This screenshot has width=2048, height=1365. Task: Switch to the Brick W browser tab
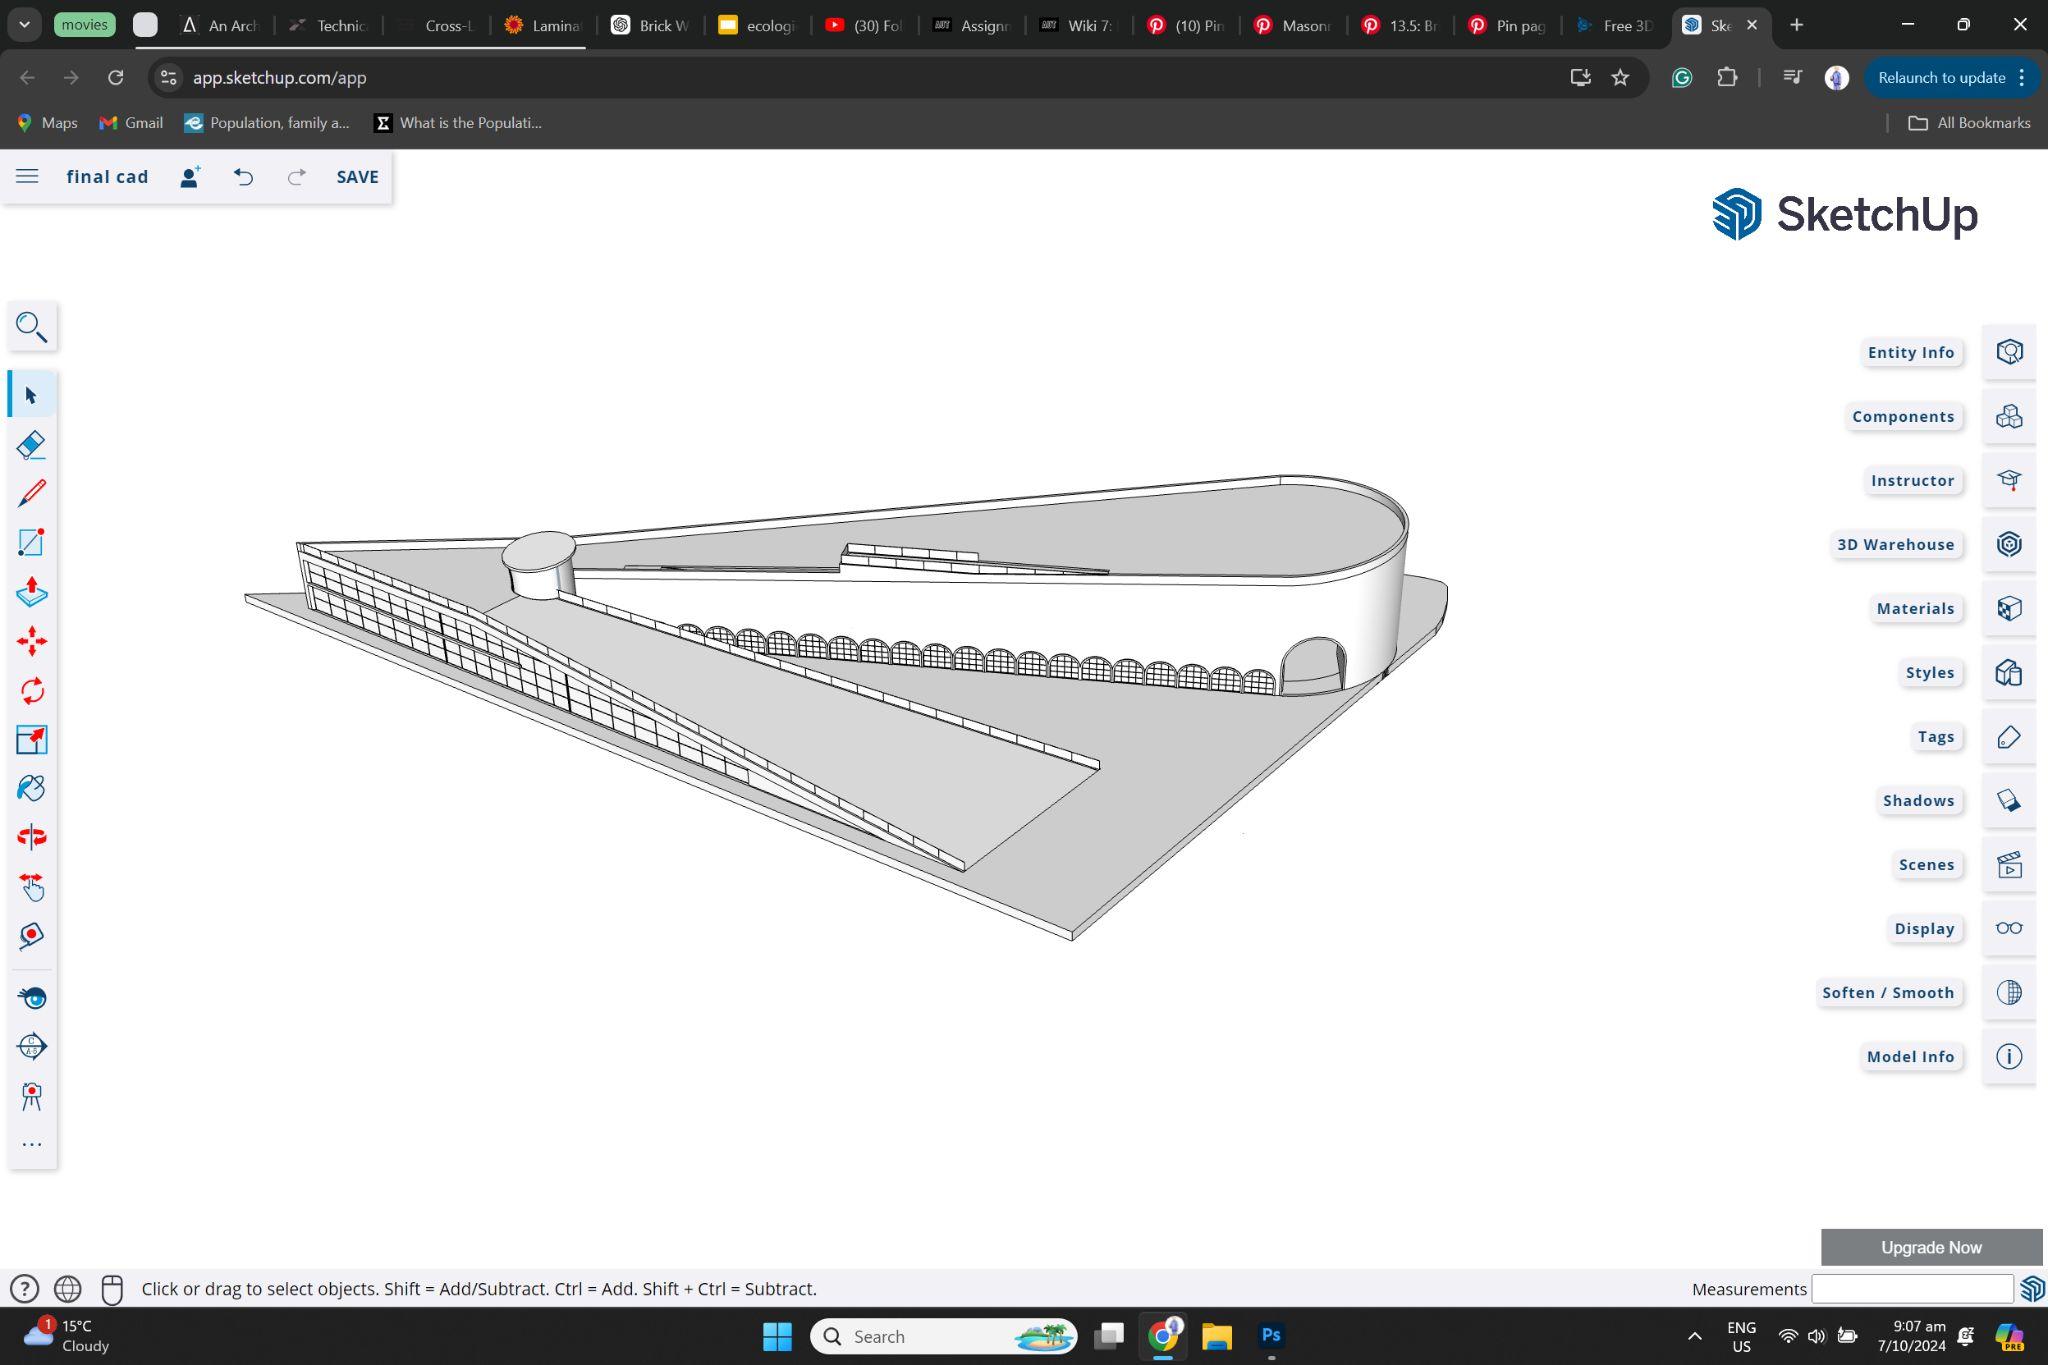651,25
